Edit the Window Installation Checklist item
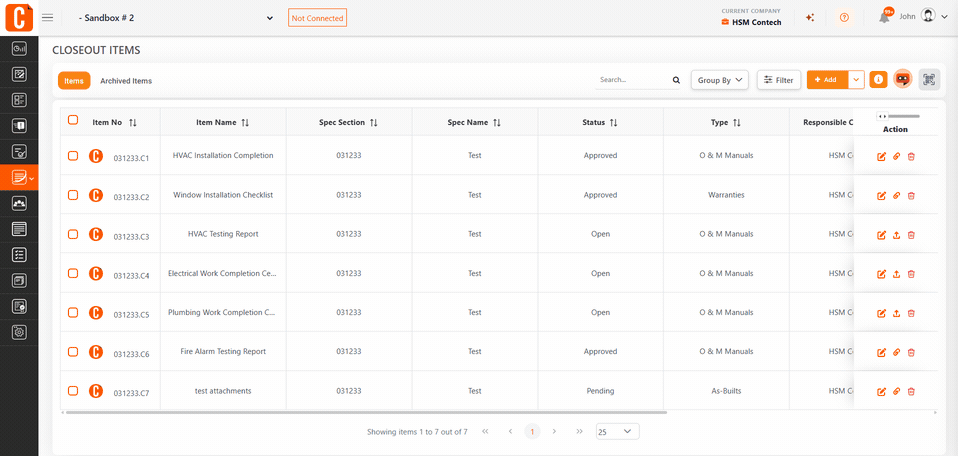958x456 pixels. point(881,196)
